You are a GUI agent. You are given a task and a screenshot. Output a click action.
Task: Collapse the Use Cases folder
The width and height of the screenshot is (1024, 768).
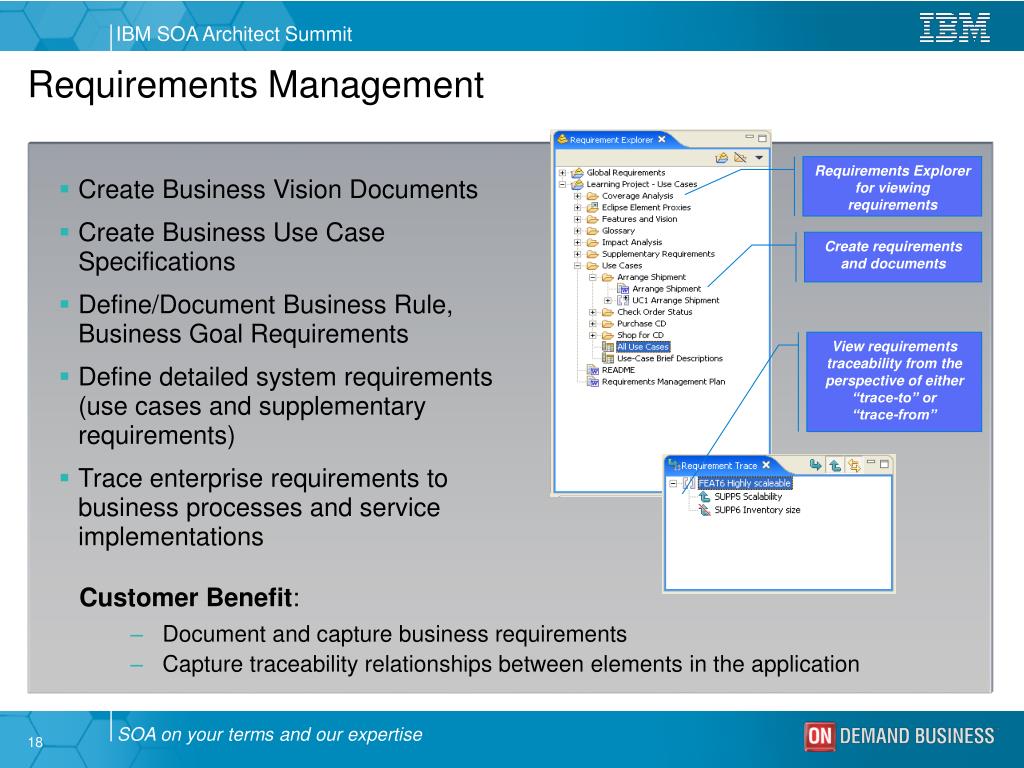[577, 266]
